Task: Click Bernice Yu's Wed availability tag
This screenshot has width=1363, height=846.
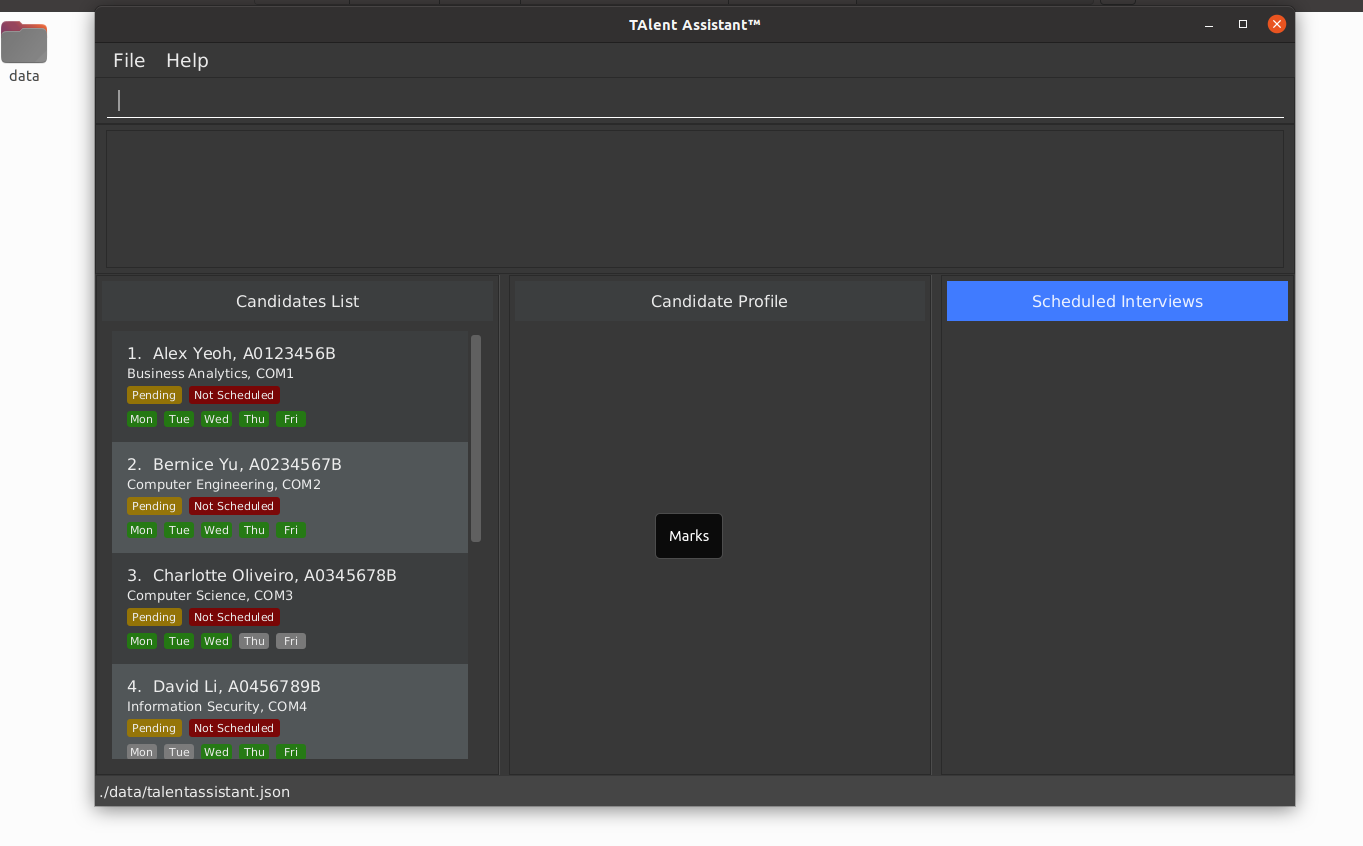Action: 216,530
